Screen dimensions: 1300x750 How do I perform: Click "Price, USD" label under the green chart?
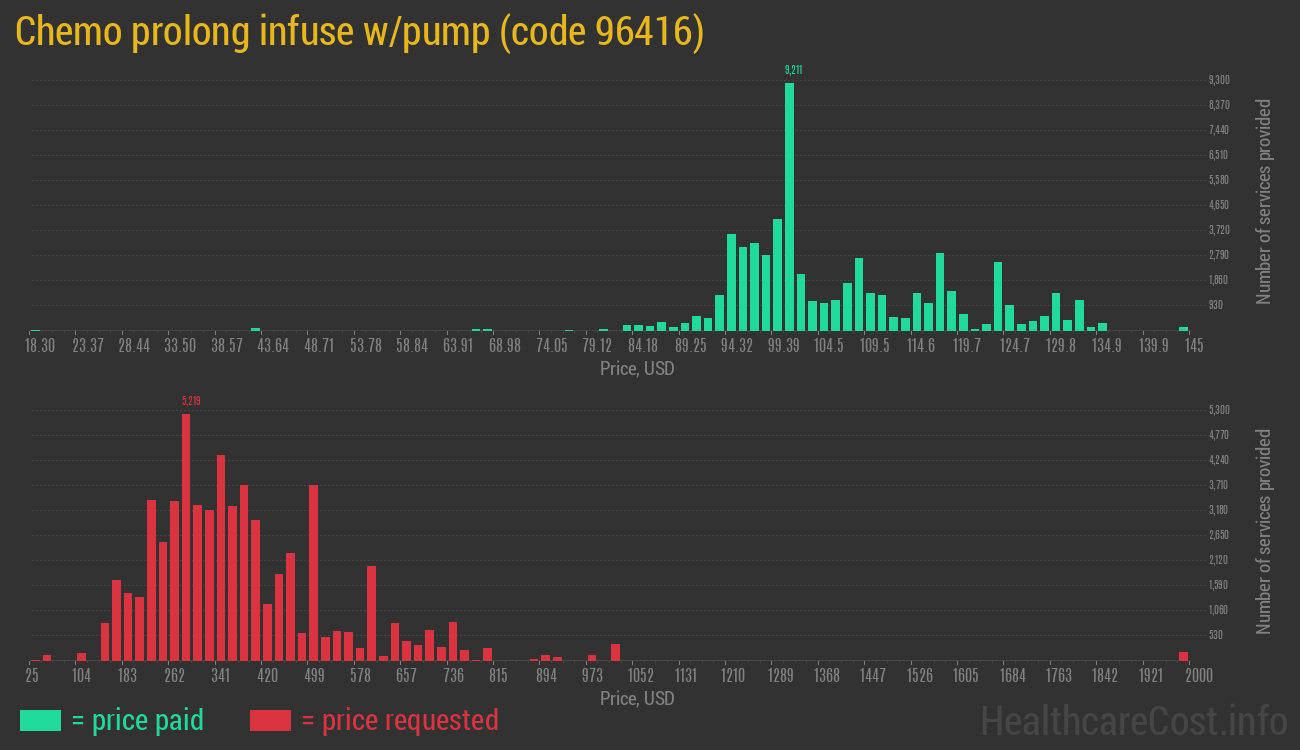click(x=636, y=369)
